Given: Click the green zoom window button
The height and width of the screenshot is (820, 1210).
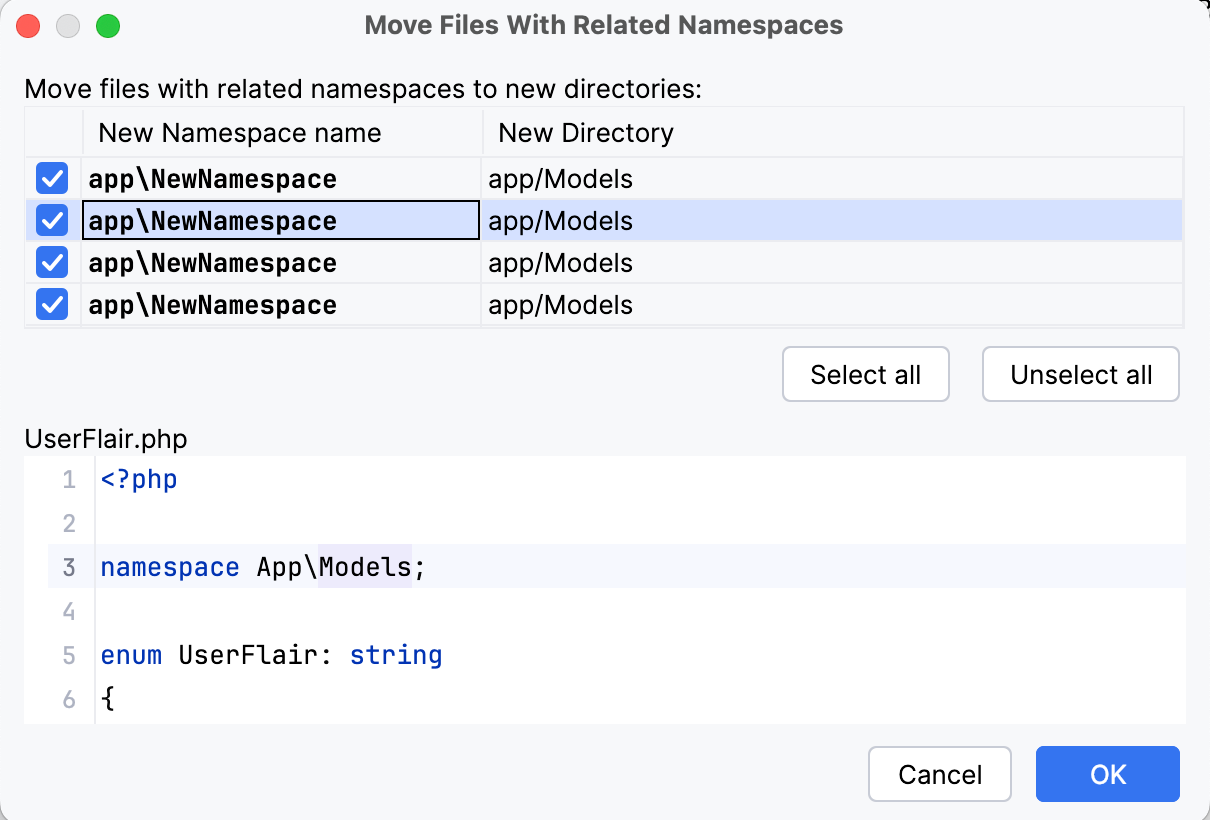Looking at the screenshot, I should pos(108,26).
